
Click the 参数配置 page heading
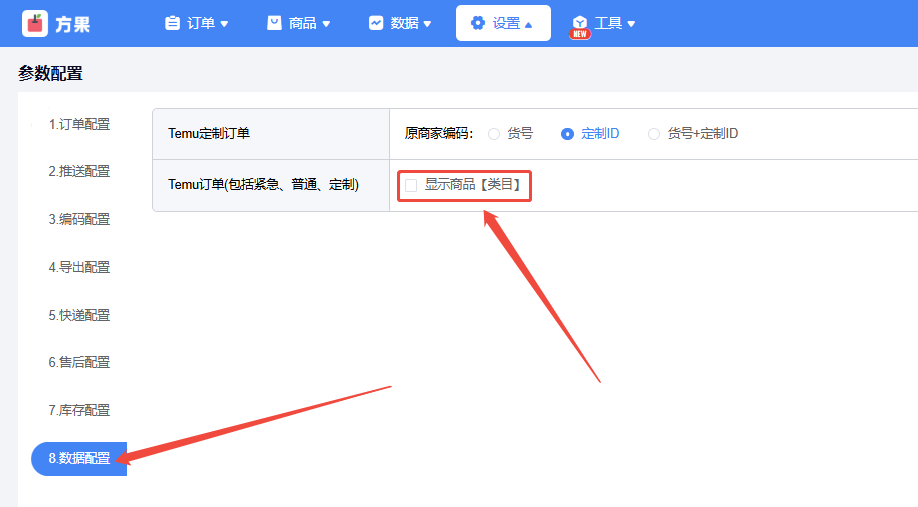pyautogui.click(x=50, y=74)
